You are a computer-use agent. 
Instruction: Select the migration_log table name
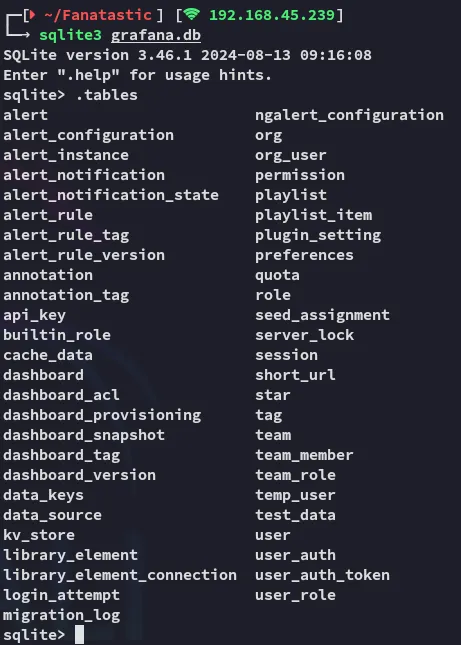click(x=62, y=615)
